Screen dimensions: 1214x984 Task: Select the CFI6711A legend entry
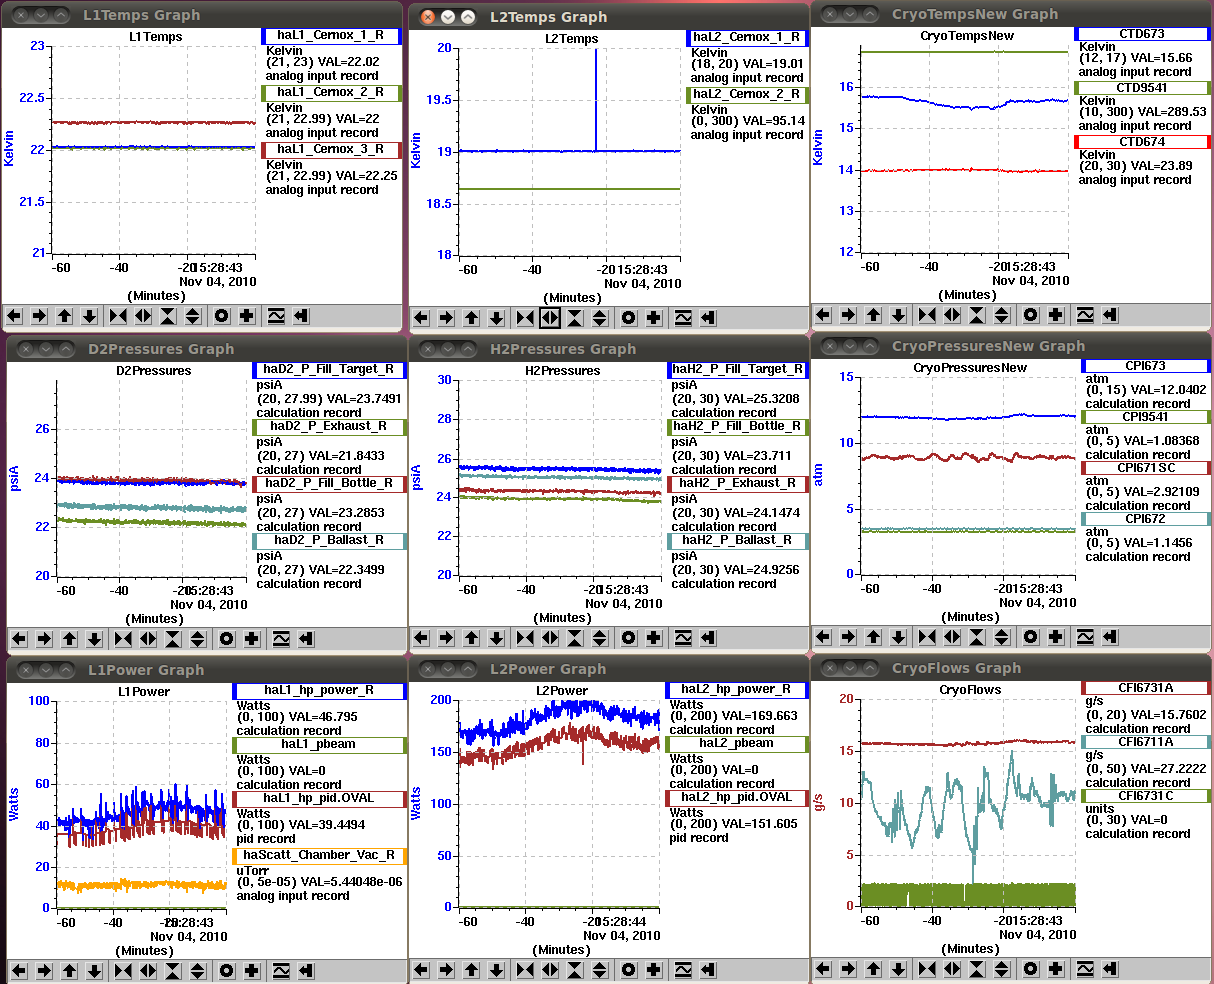click(1146, 742)
